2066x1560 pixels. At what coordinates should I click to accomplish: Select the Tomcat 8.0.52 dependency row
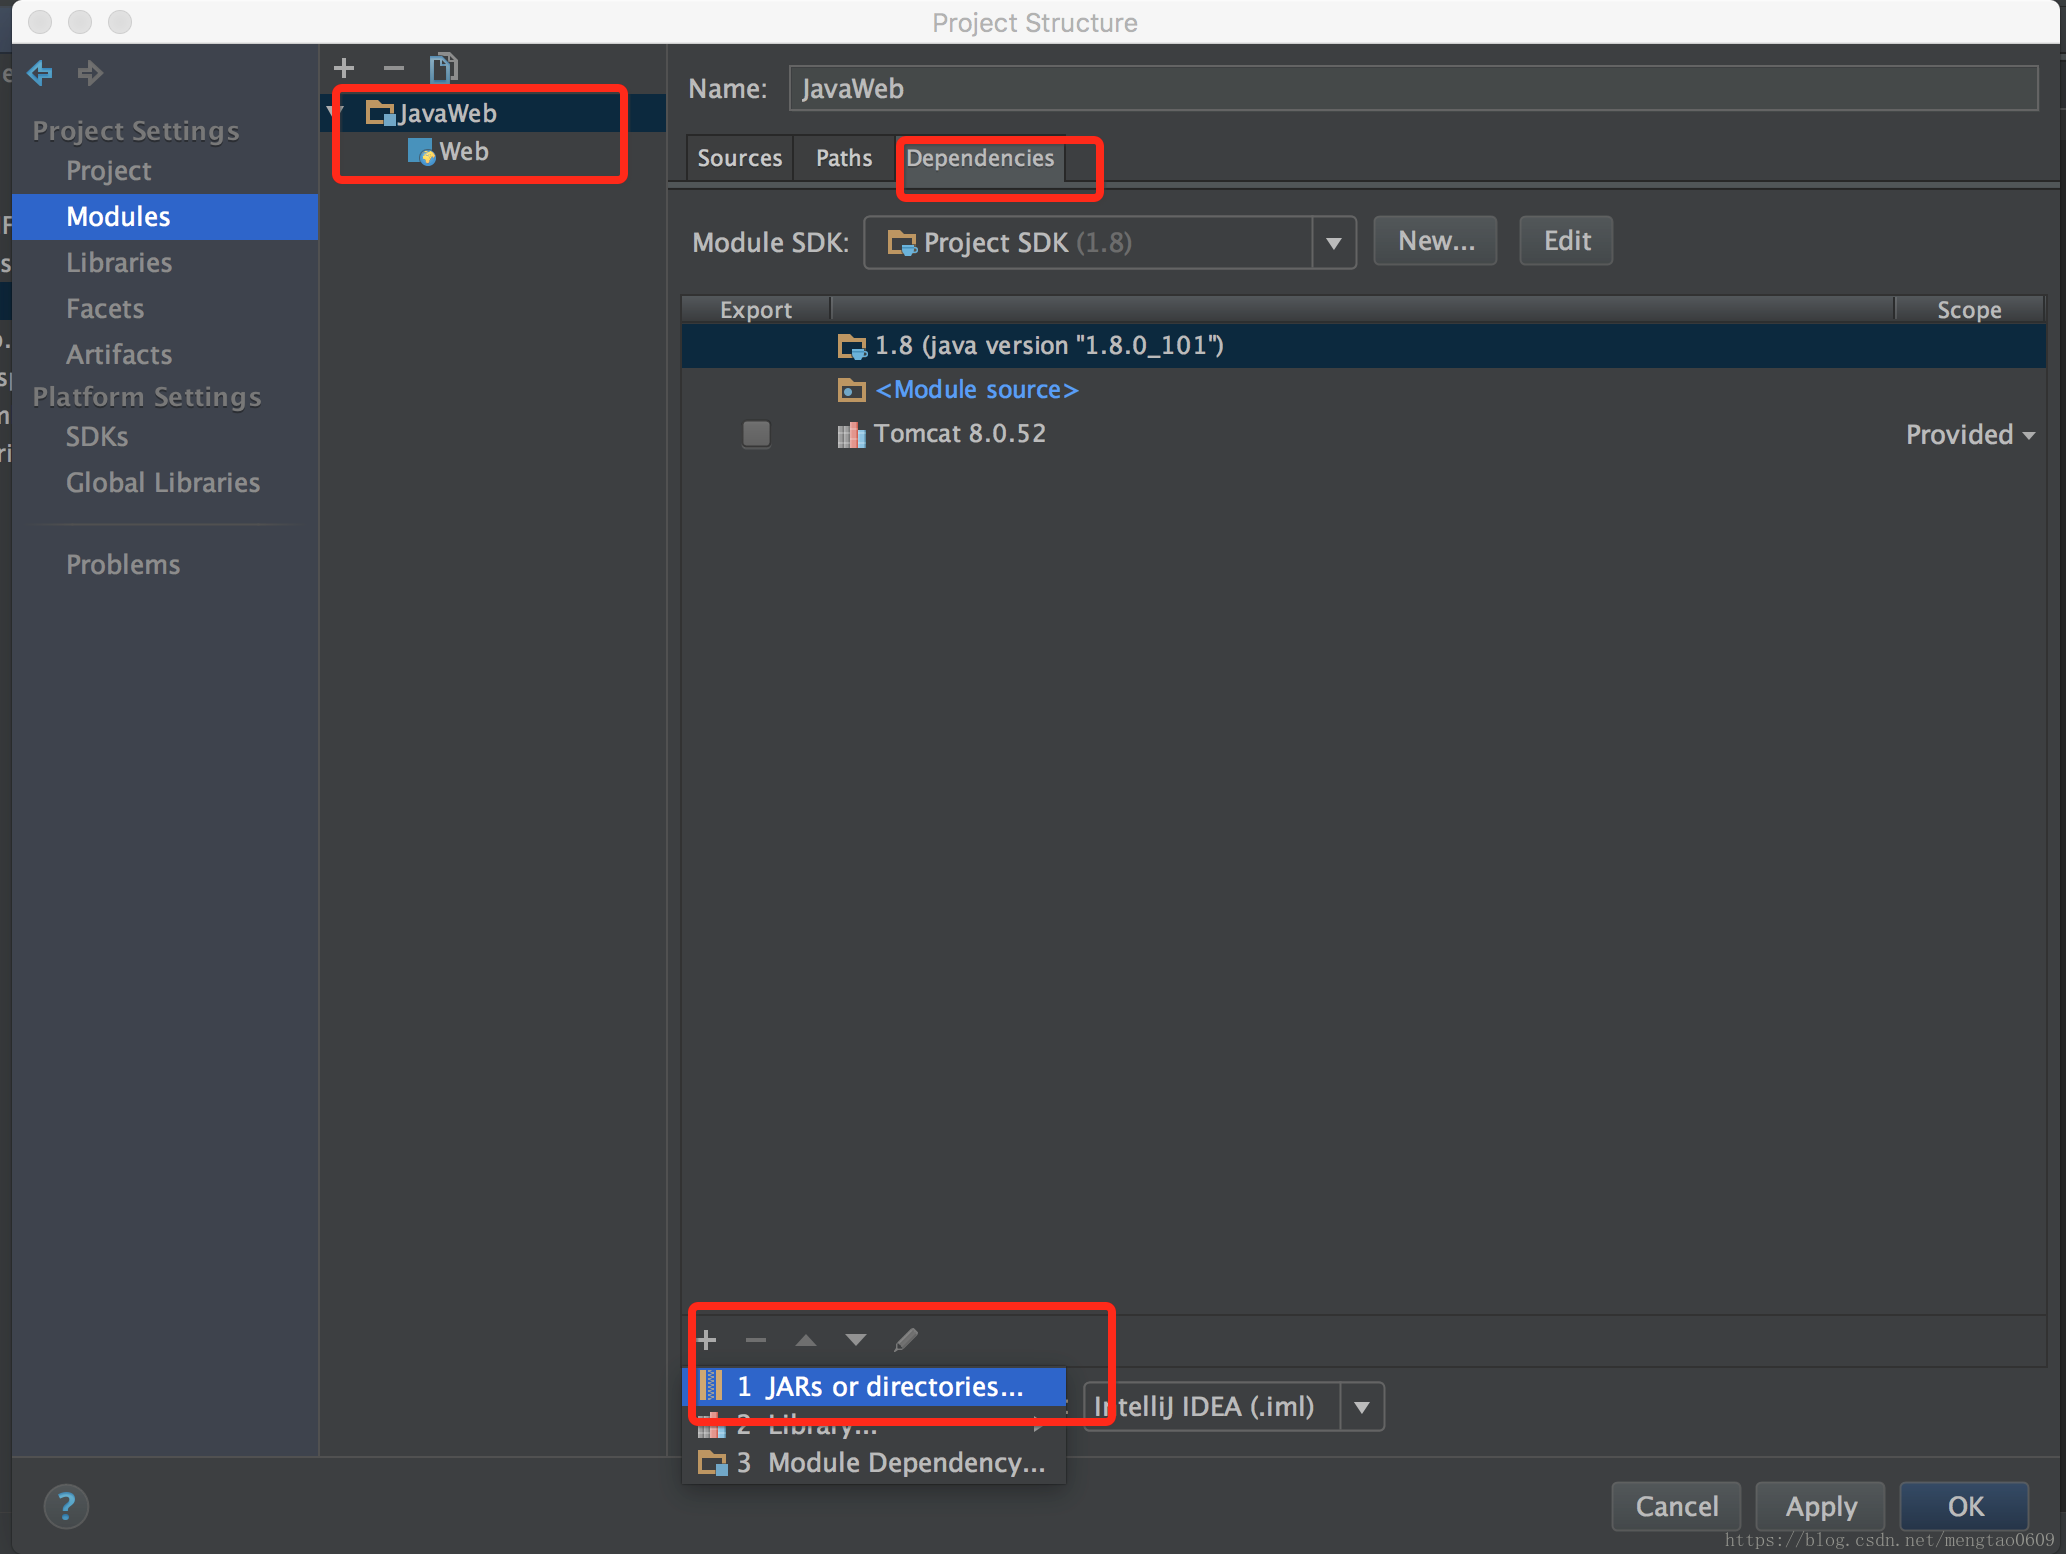1364,434
